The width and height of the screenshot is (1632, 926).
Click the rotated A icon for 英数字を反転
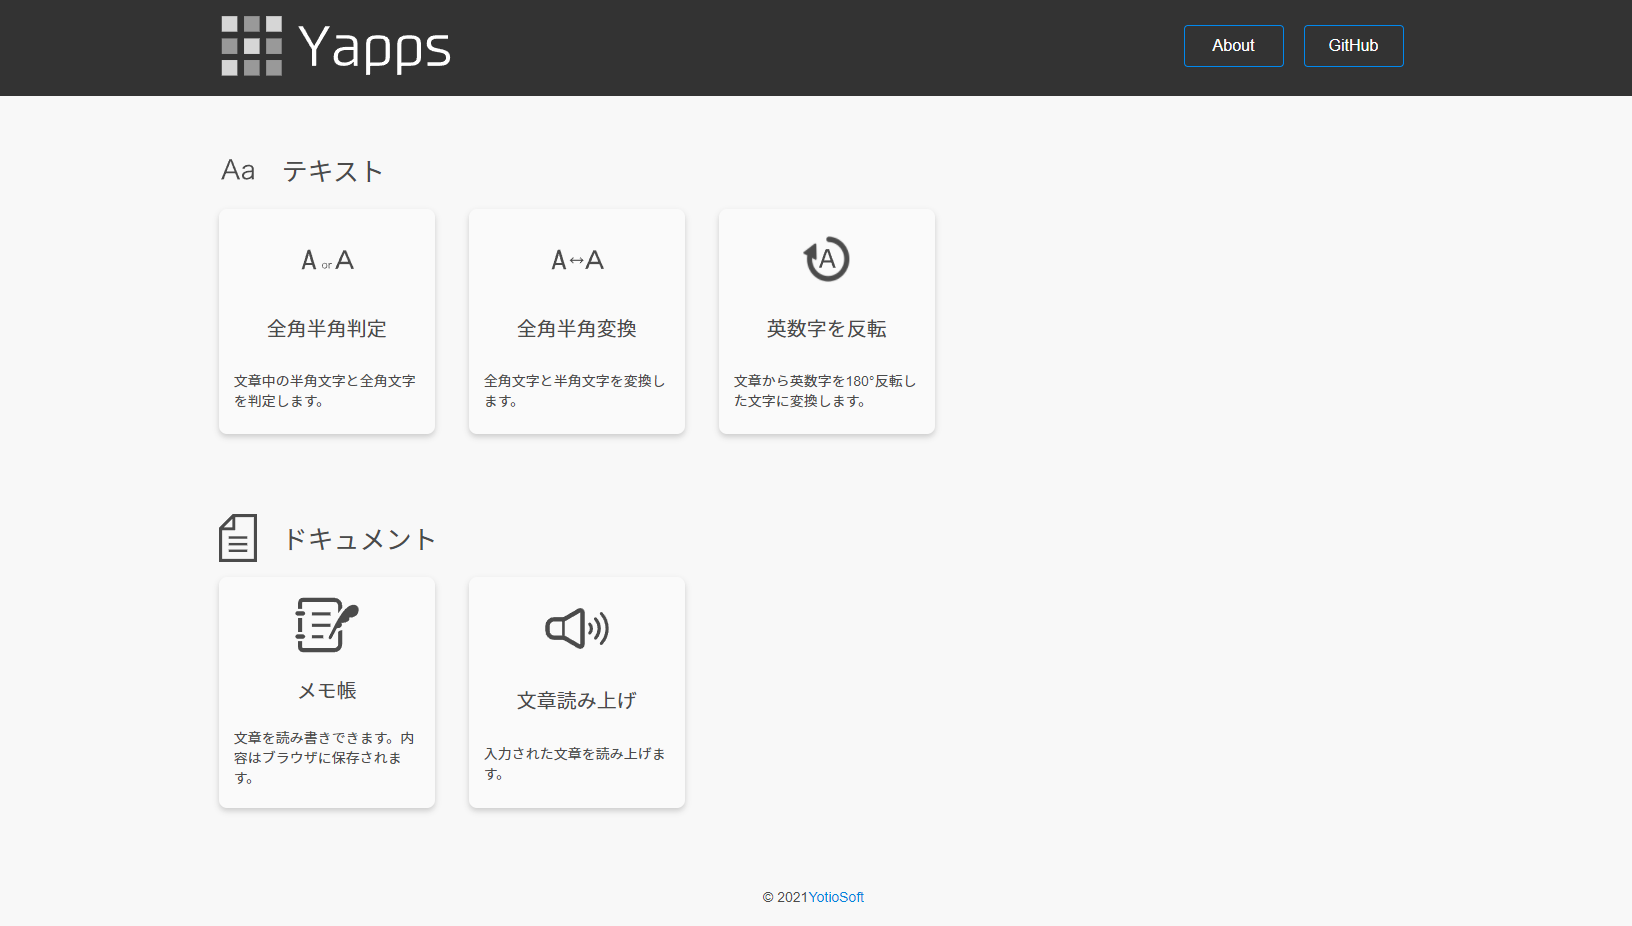click(x=827, y=259)
